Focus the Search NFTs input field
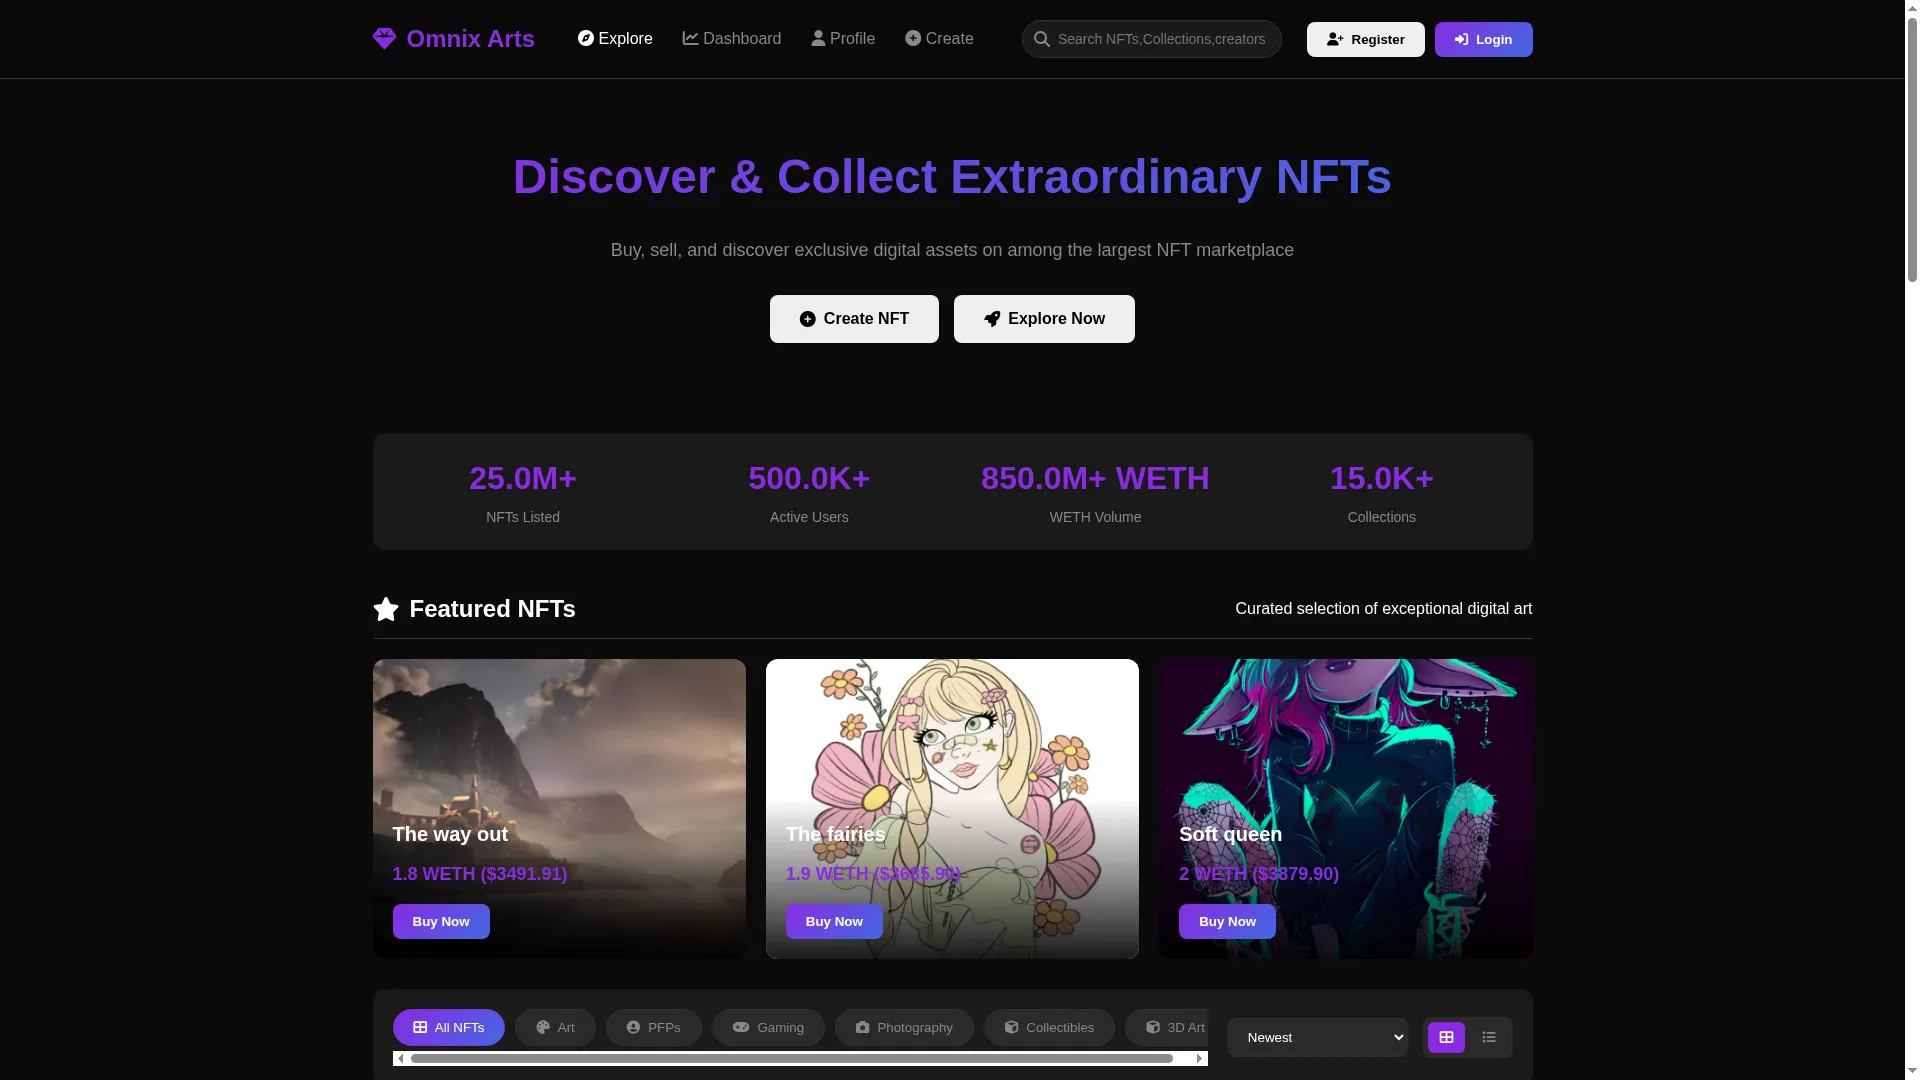The height and width of the screenshot is (1080, 1920). coord(1152,39)
